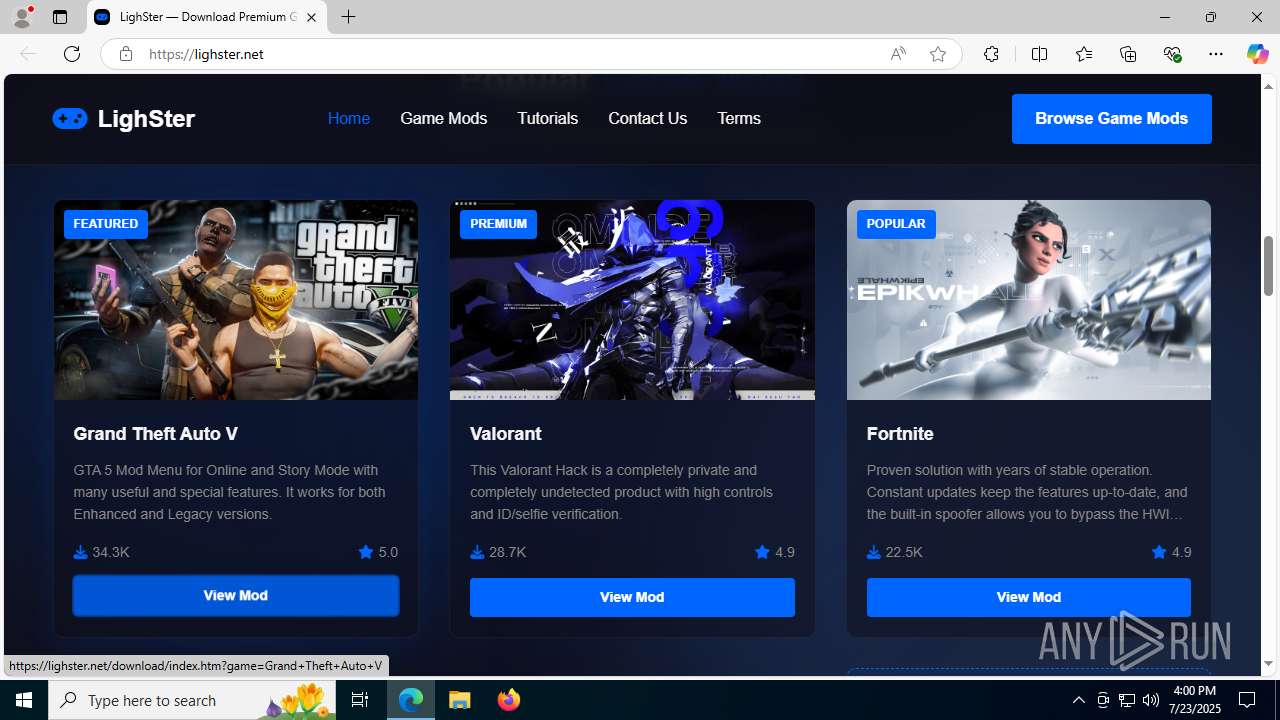Open Browser essentials icon
Image resolution: width=1280 pixels, height=720 pixels.
point(1172,54)
